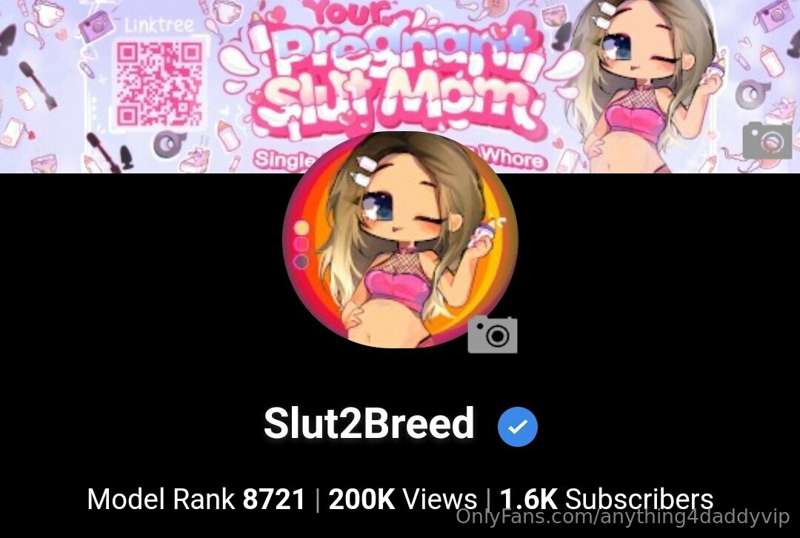Click the blue verified checkmark badge
800x538 pixels.
[x=517, y=426]
